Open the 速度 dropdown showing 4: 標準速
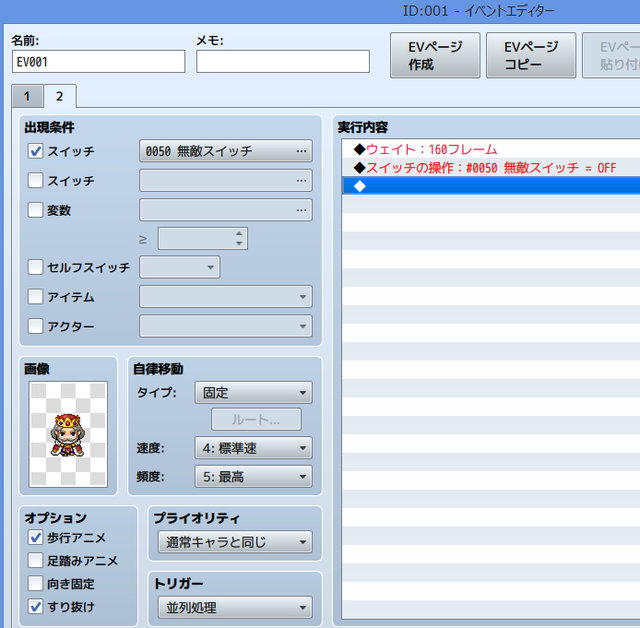 [253, 448]
